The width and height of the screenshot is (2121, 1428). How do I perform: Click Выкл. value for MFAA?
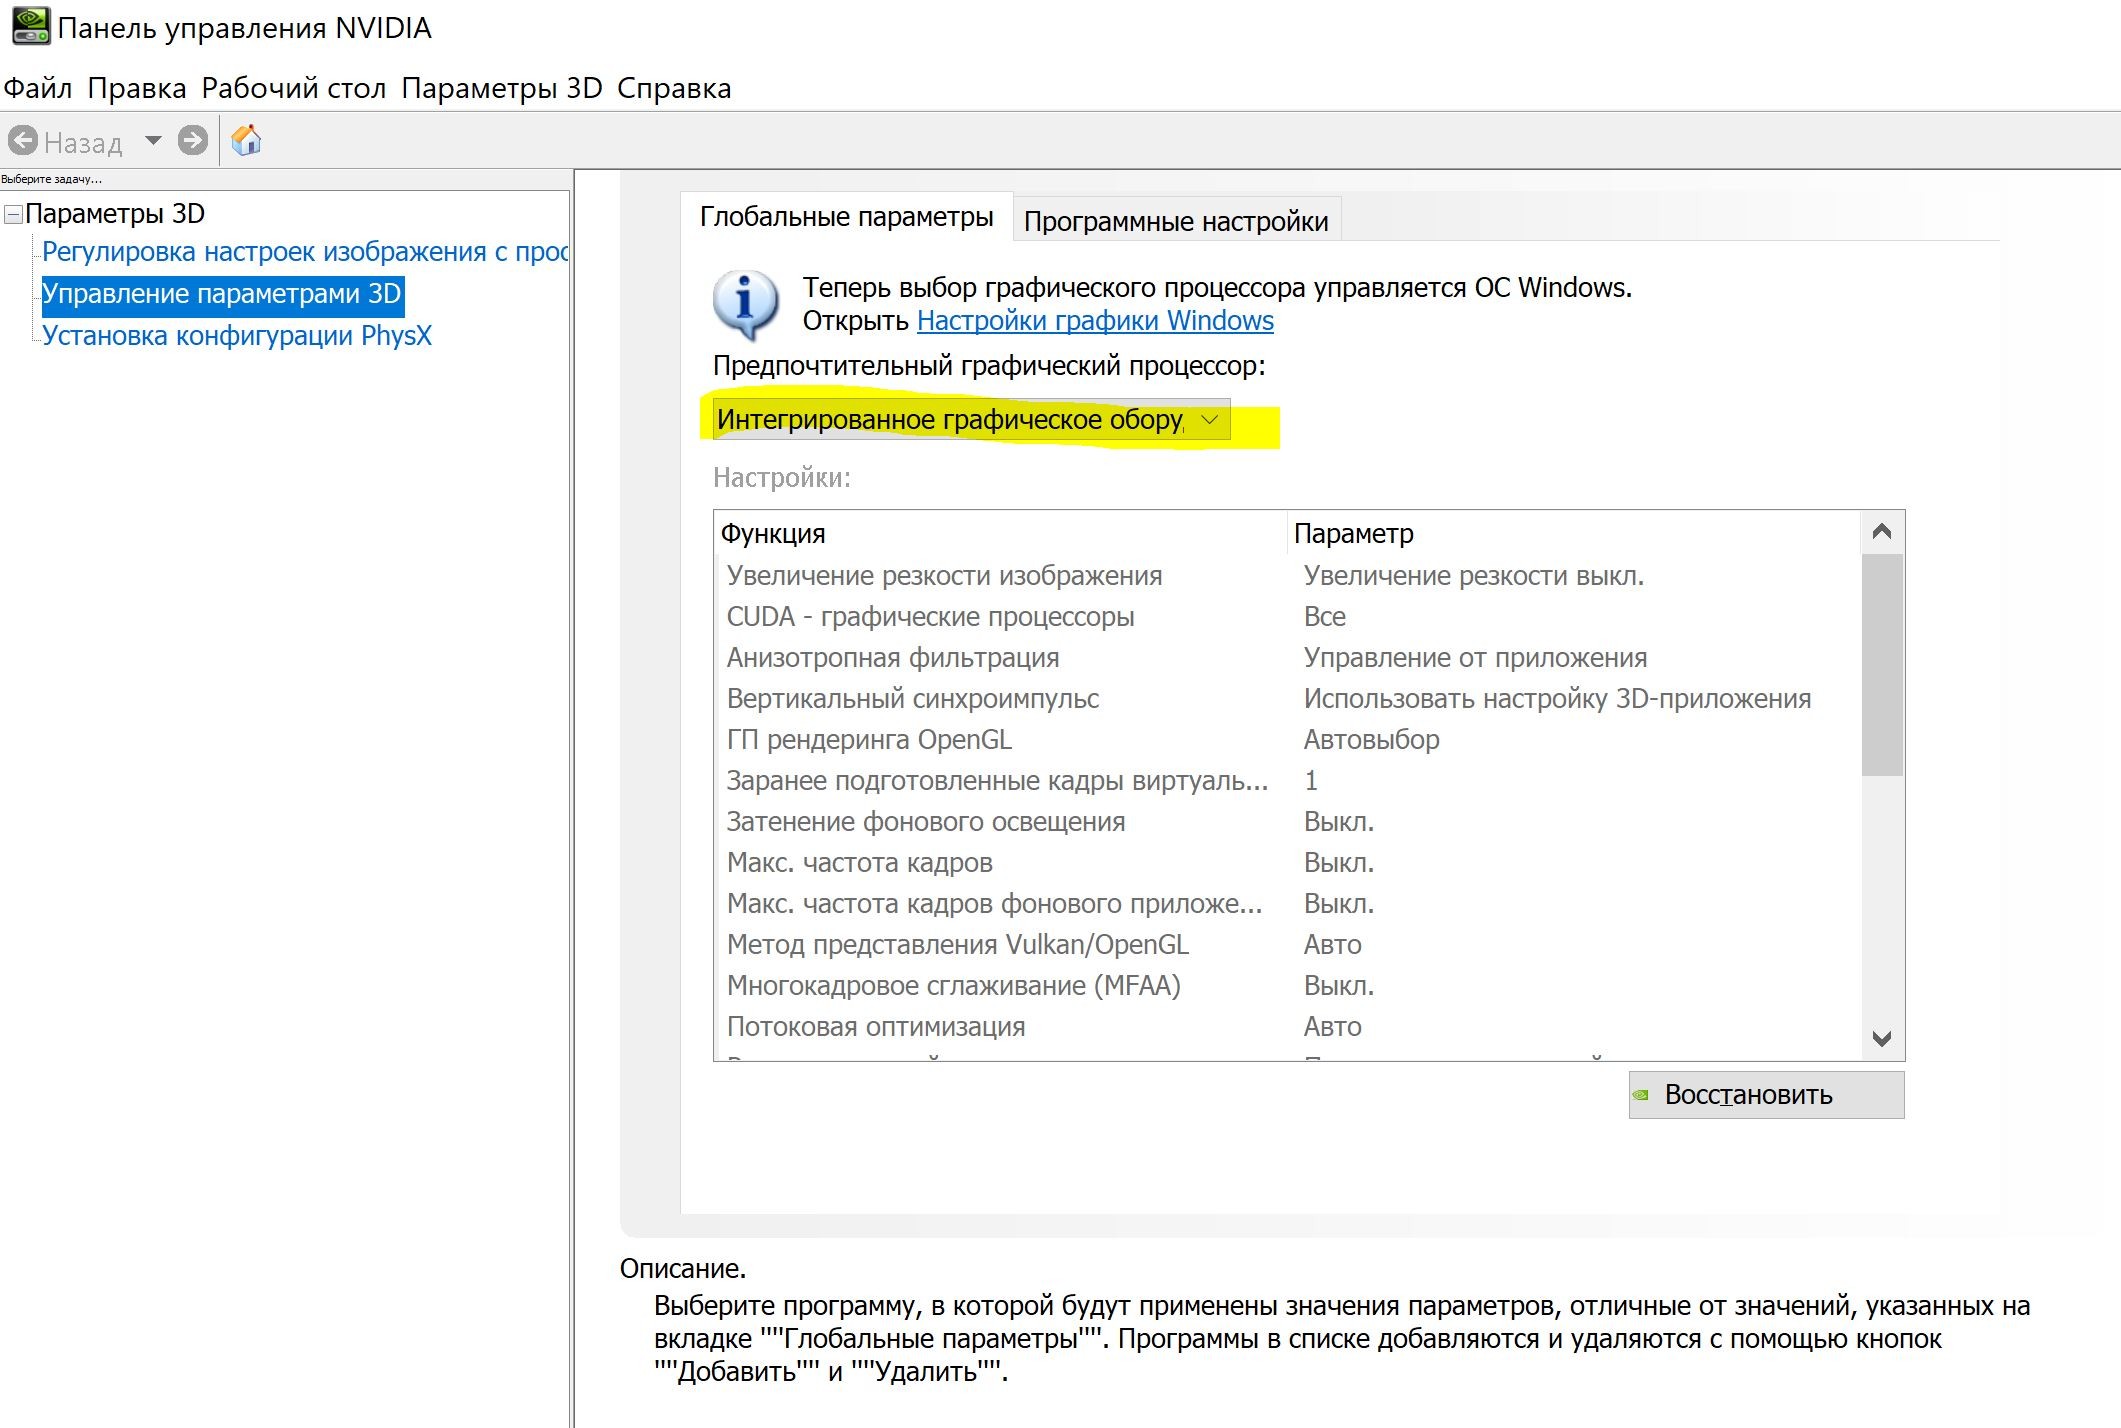coord(1339,986)
